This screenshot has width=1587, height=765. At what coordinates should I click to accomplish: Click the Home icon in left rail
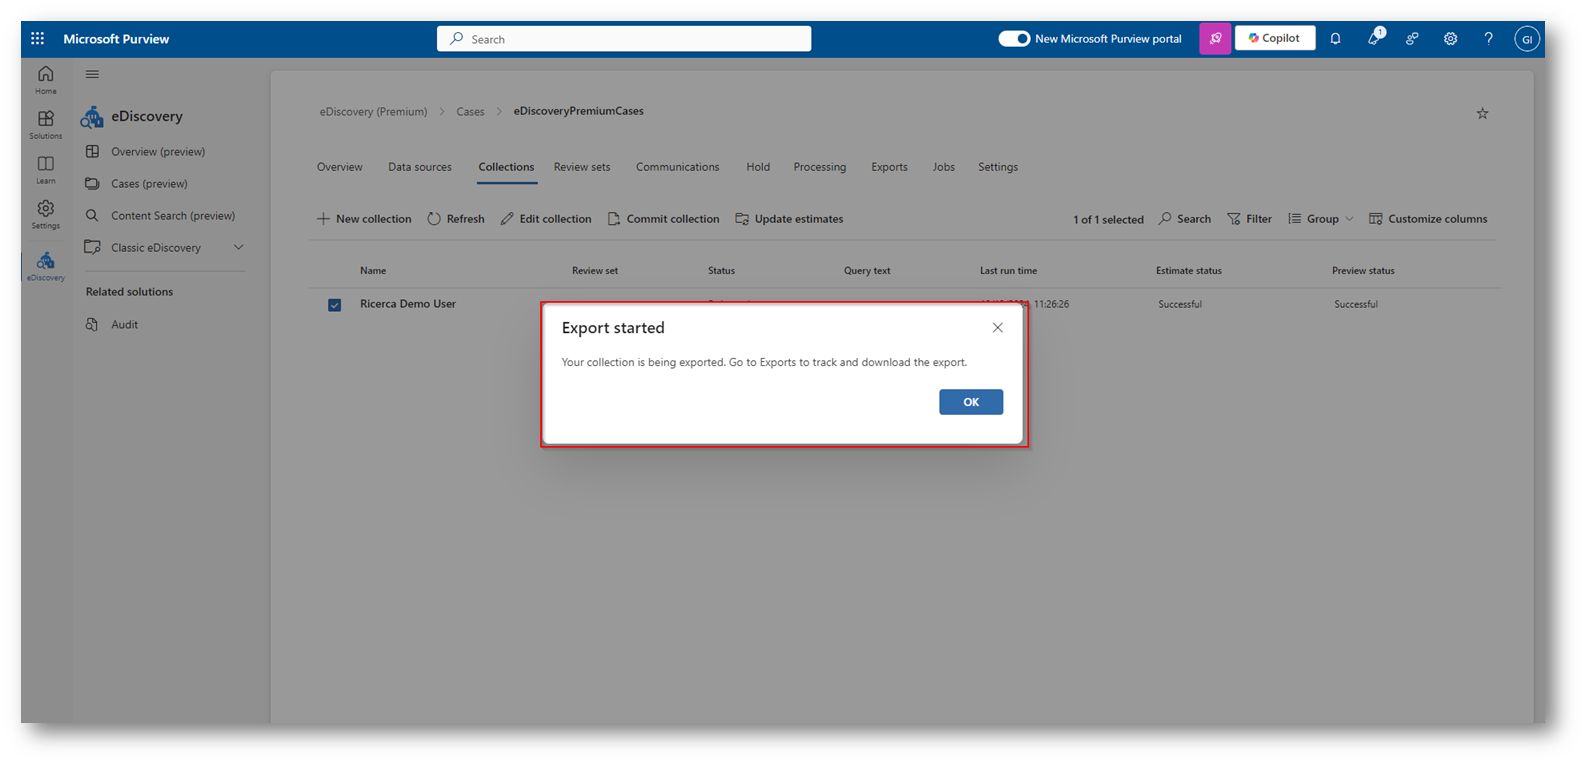(45, 79)
